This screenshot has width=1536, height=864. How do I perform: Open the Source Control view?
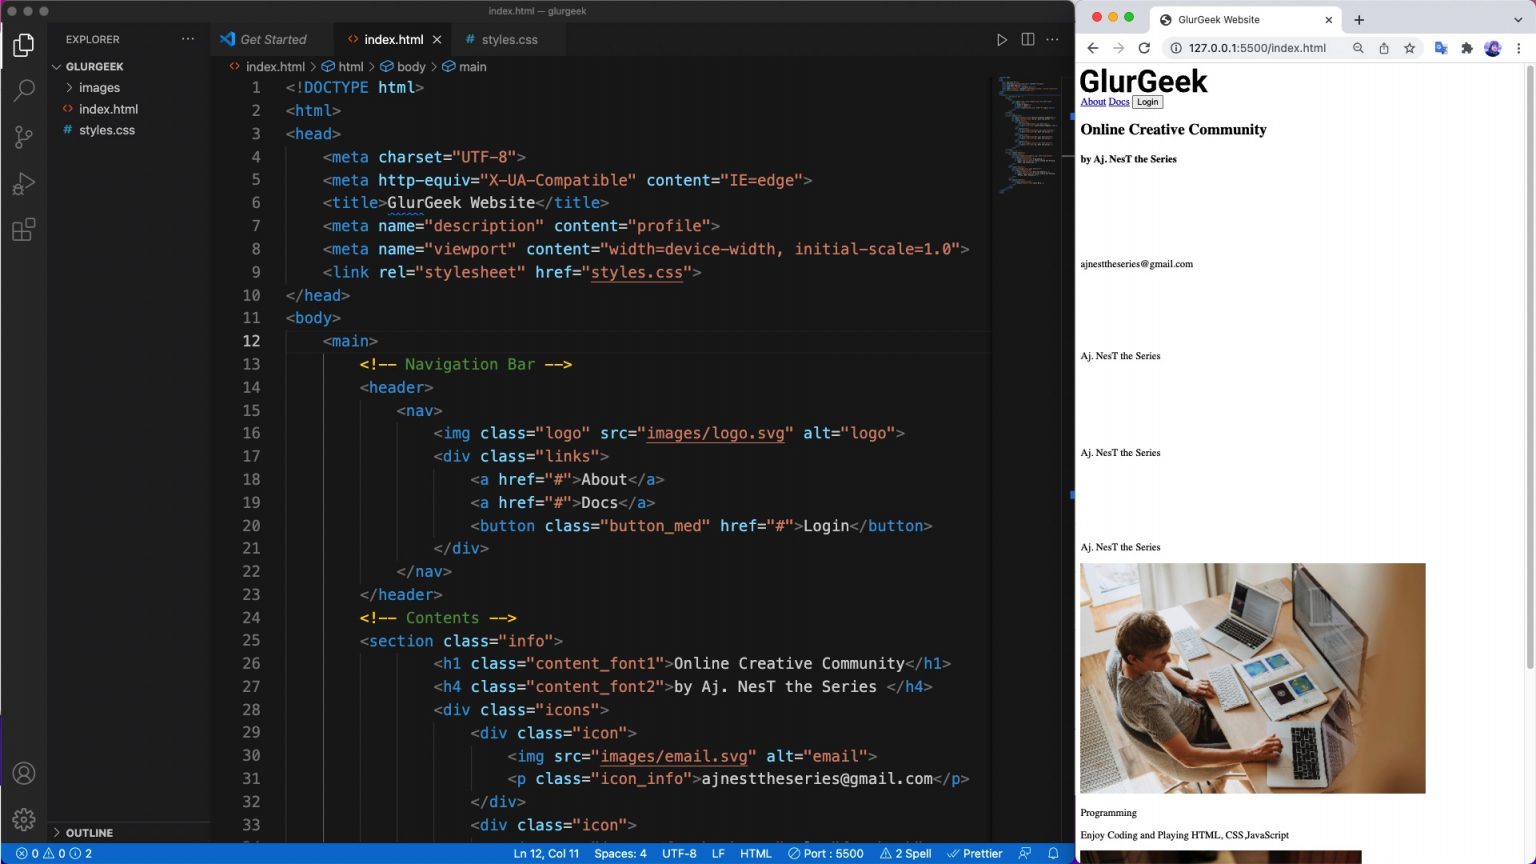point(24,137)
